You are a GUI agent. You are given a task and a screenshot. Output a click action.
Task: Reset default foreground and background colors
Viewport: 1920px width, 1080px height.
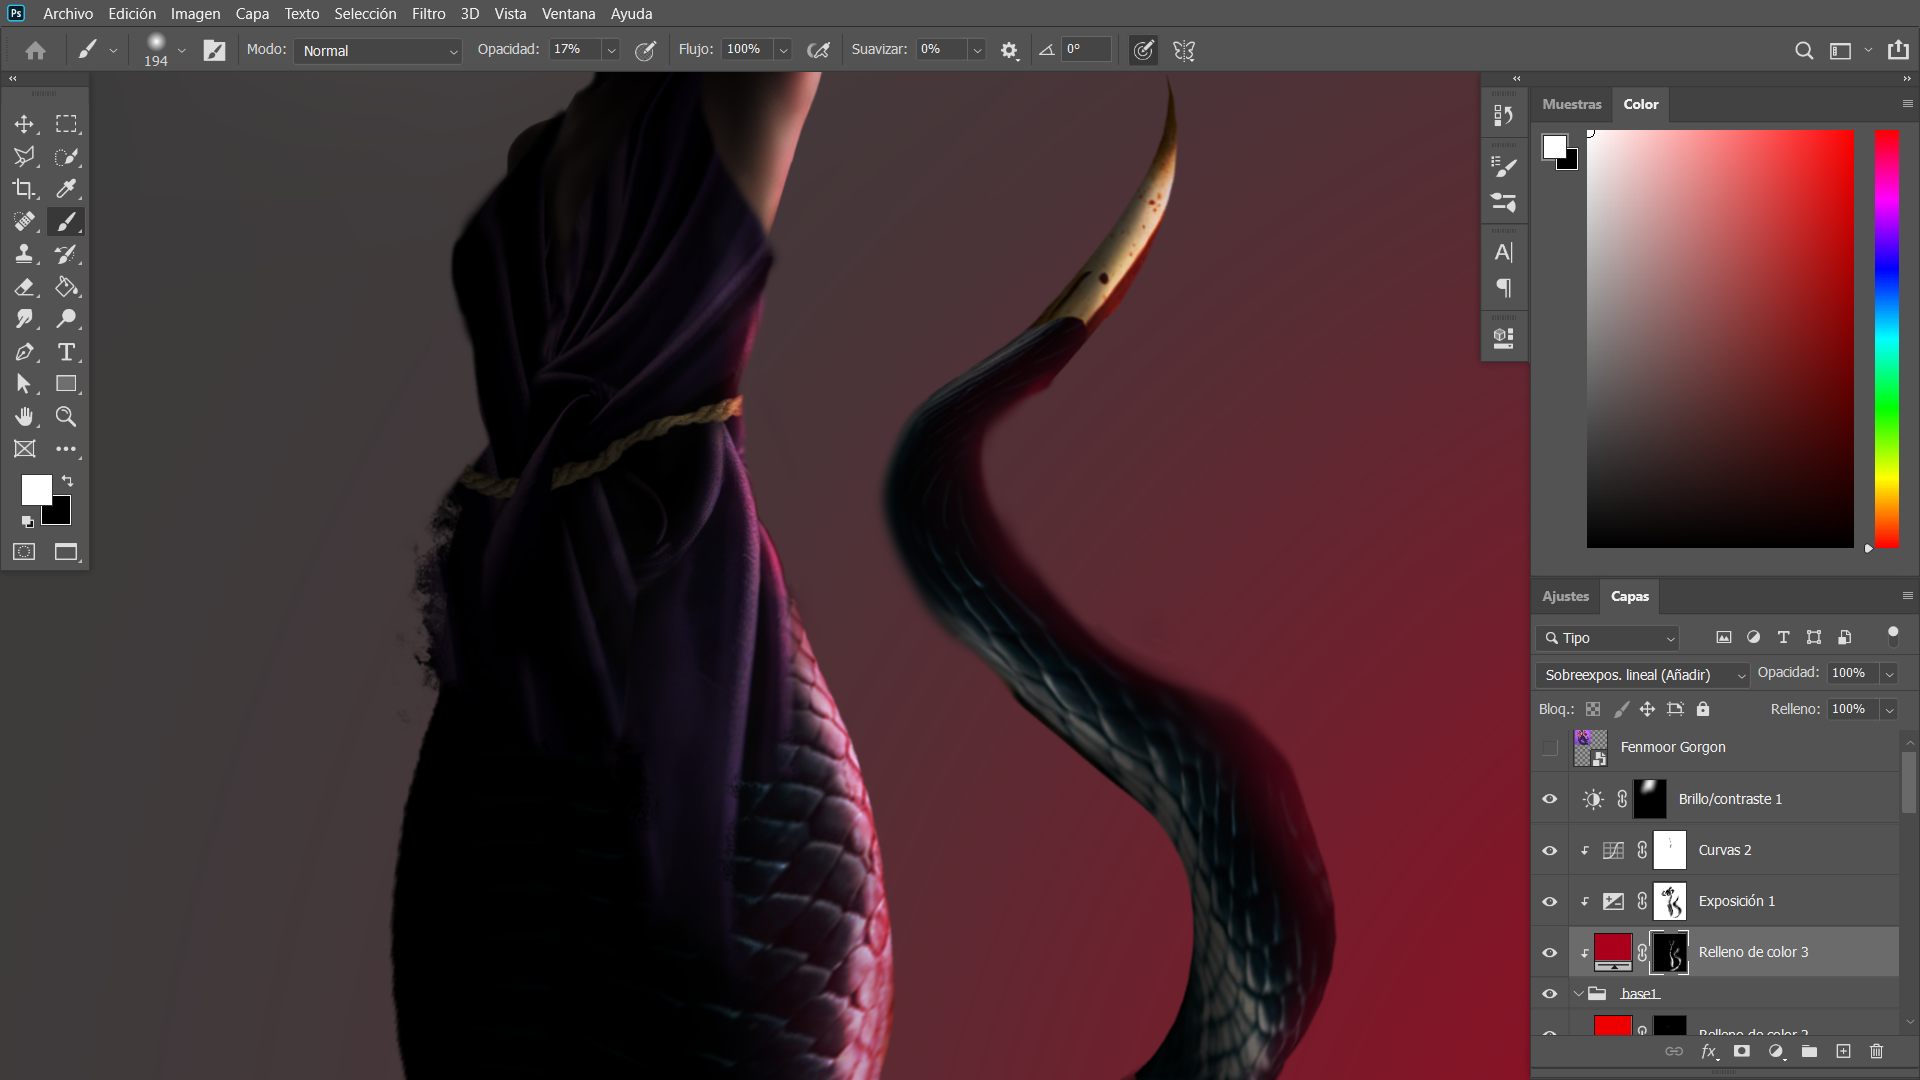tap(27, 522)
